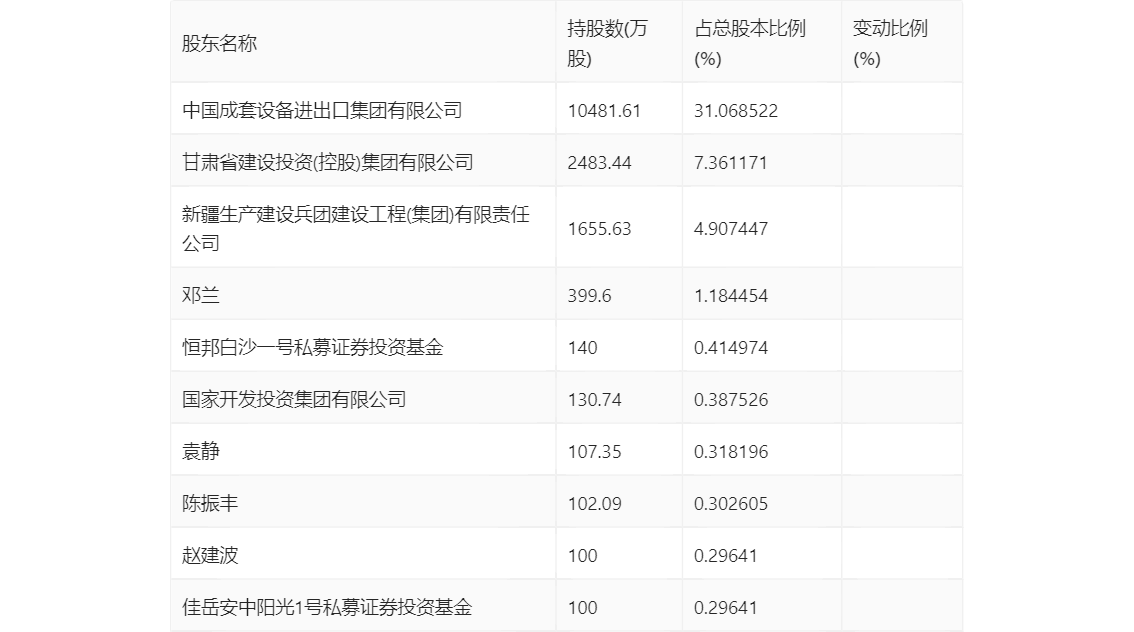Select the 399.6 shares value
Screen dimensions: 1134x632
pyautogui.click(x=589, y=296)
